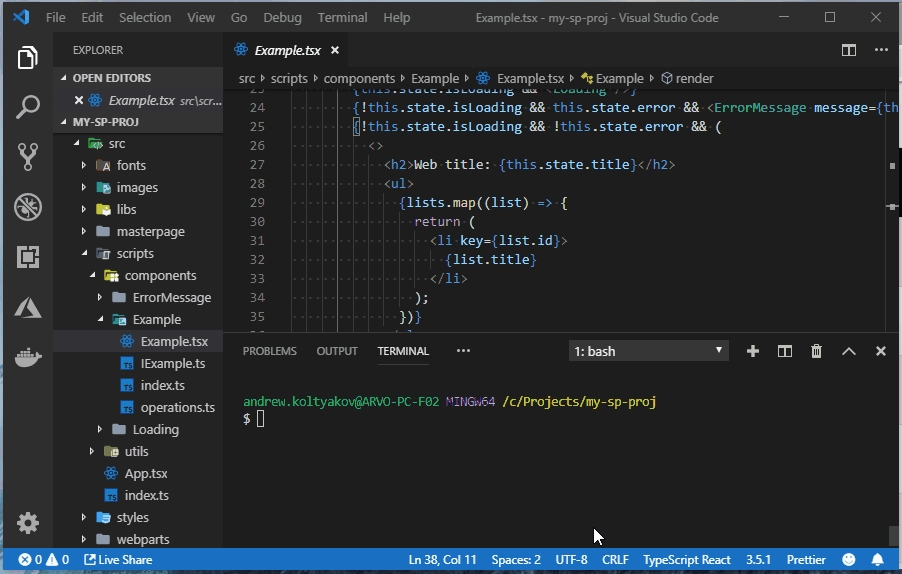Open the Docker view in activity bar
The height and width of the screenshot is (574, 902).
coord(27,357)
